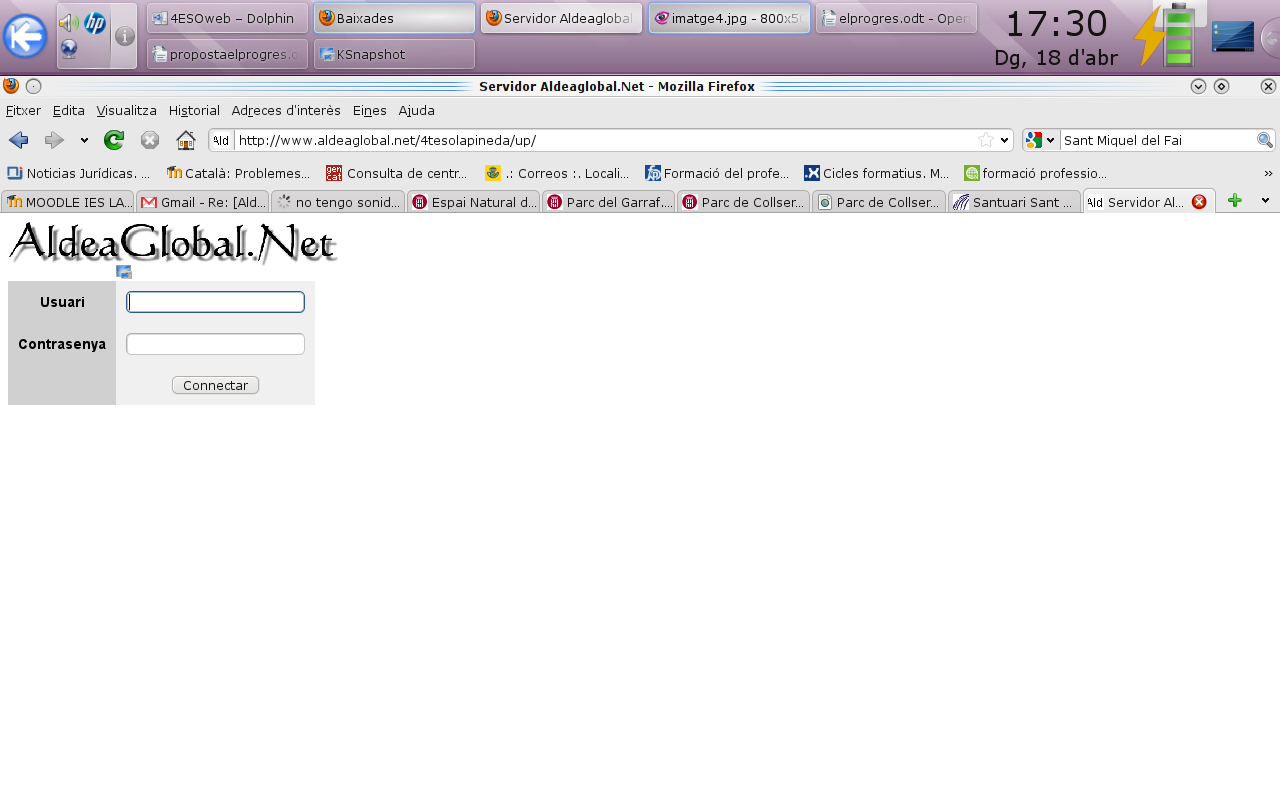Viewport: 1280px width, 800px height.
Task: Open the Eines menu
Action: click(x=369, y=110)
